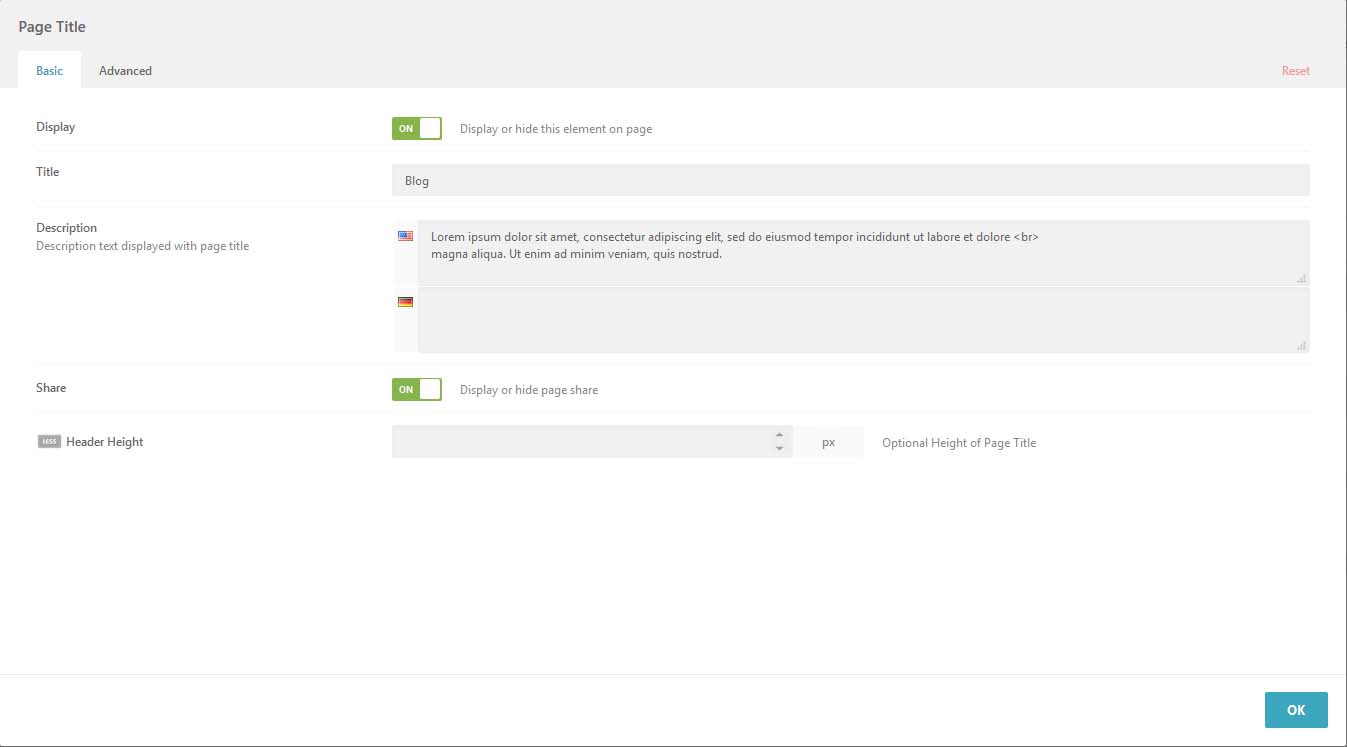Click the 'Description text displayed with page title' hint
The image size is (1347, 747).
click(142, 246)
